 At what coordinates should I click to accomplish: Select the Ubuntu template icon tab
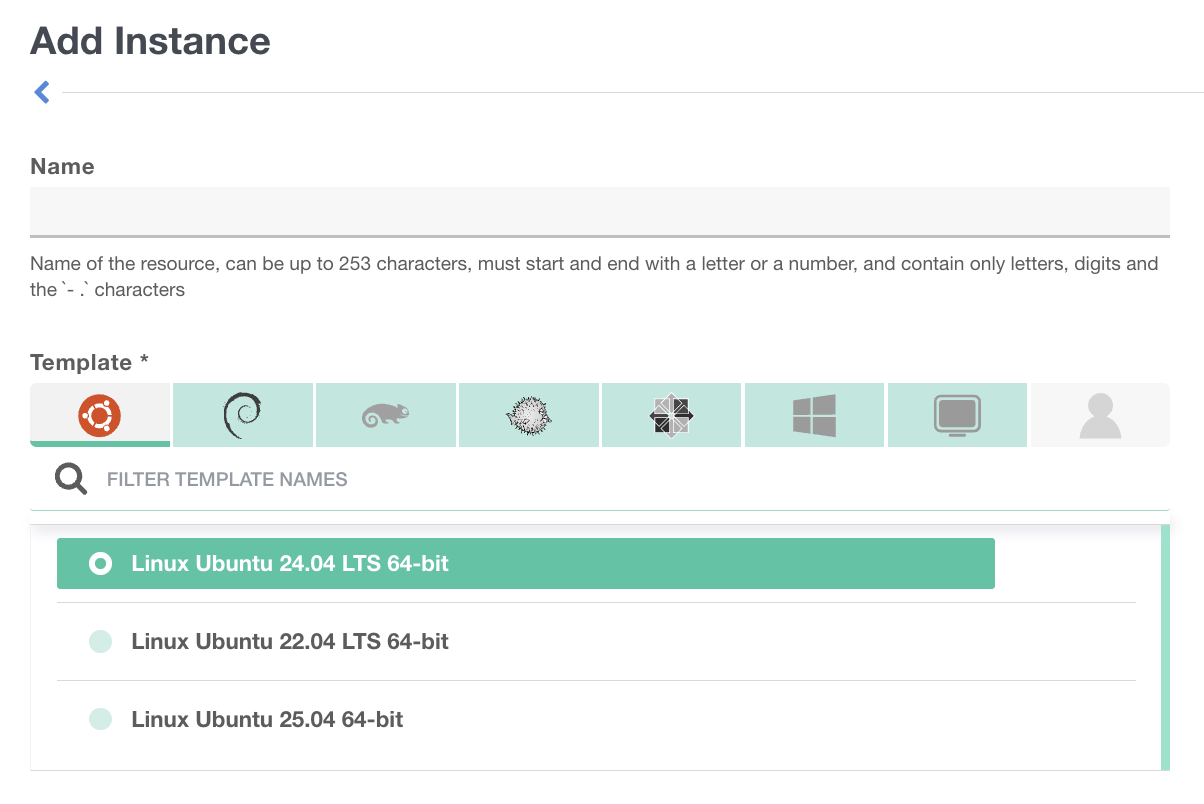pyautogui.click(x=100, y=414)
